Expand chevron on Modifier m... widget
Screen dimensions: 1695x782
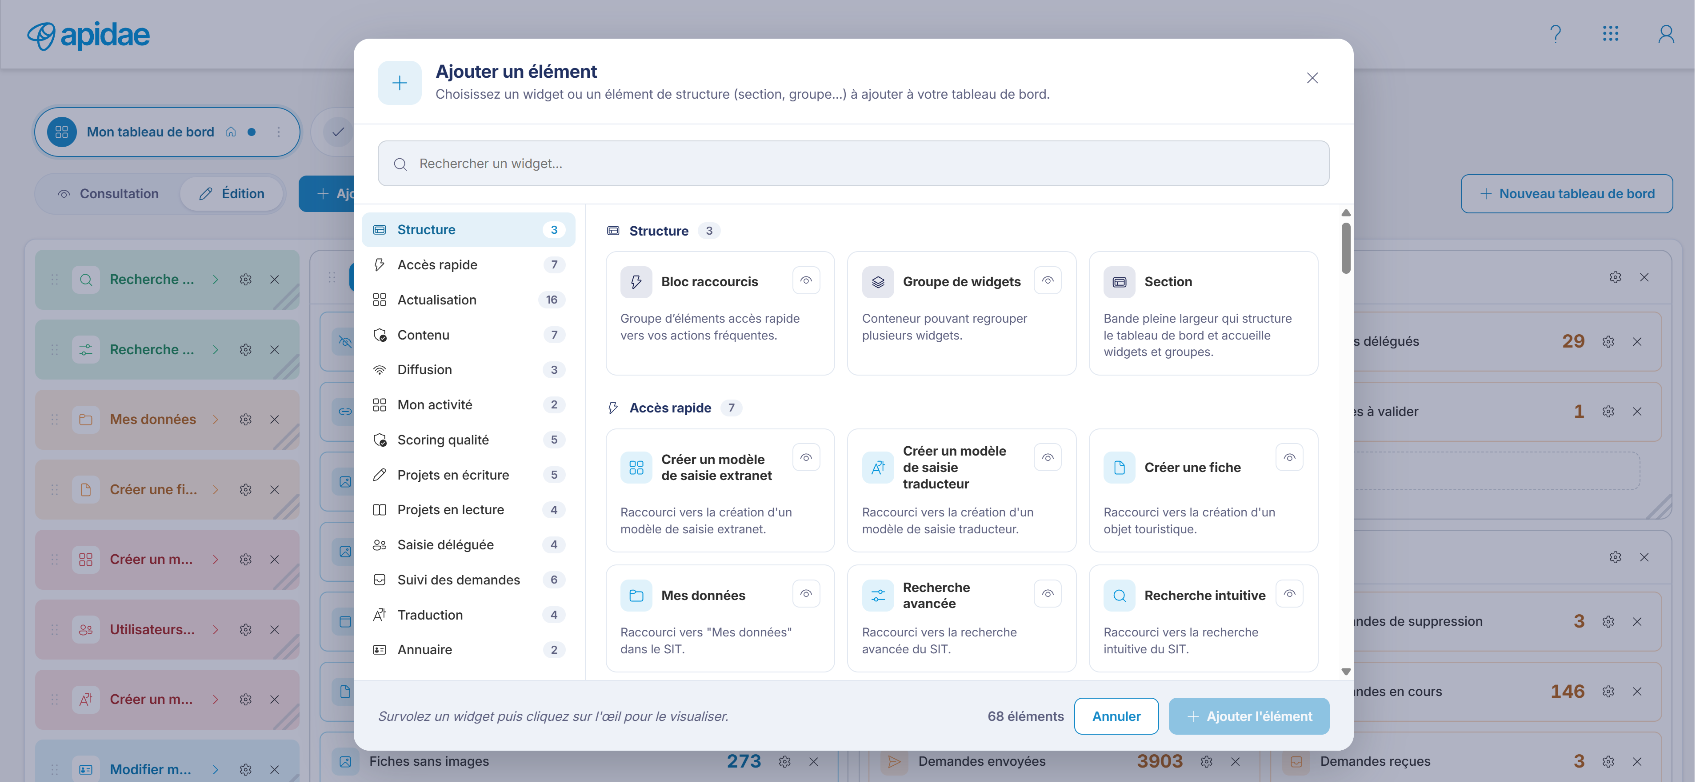pyautogui.click(x=215, y=770)
